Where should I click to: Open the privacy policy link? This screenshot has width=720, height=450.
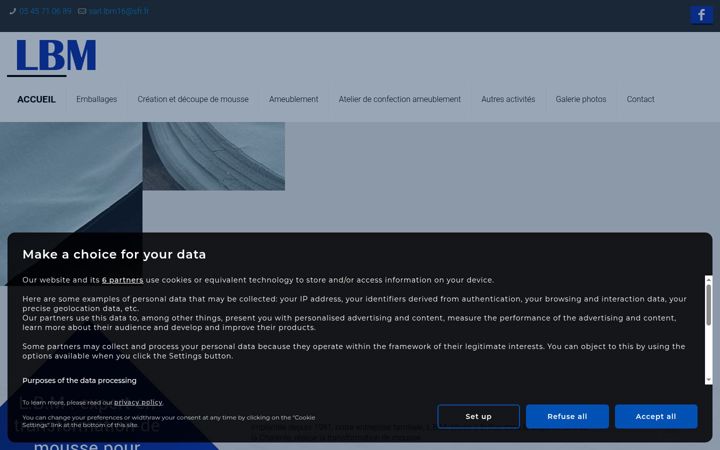pyautogui.click(x=138, y=403)
